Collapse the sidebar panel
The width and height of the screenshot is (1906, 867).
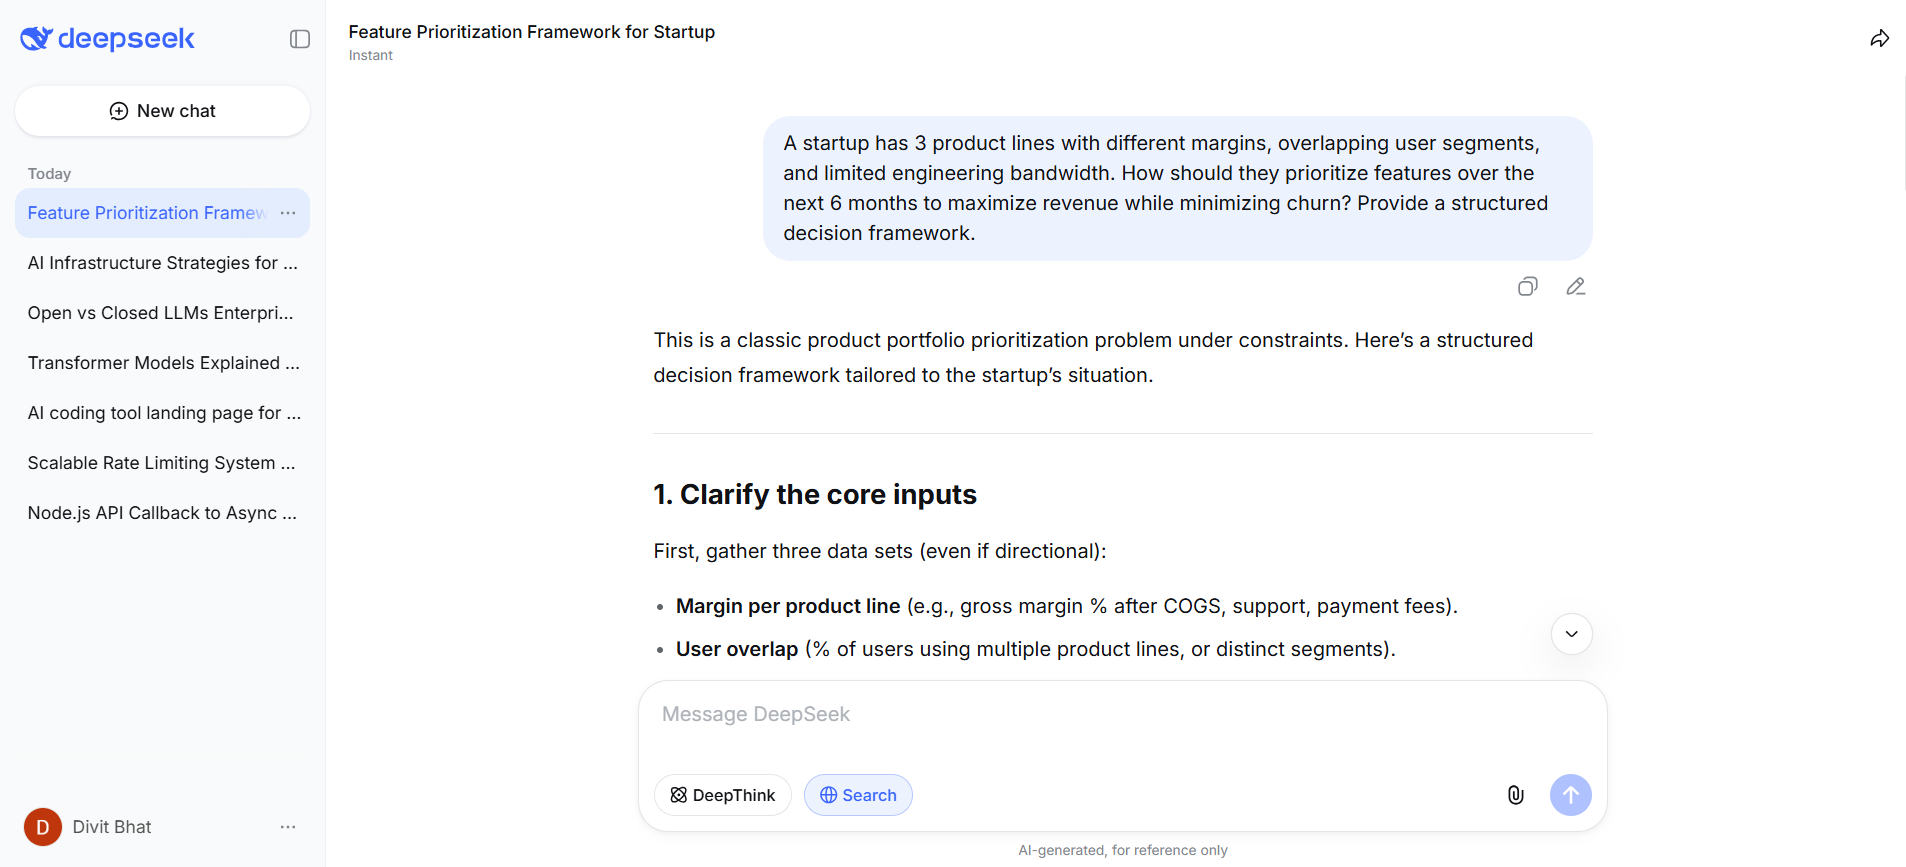pyautogui.click(x=299, y=38)
